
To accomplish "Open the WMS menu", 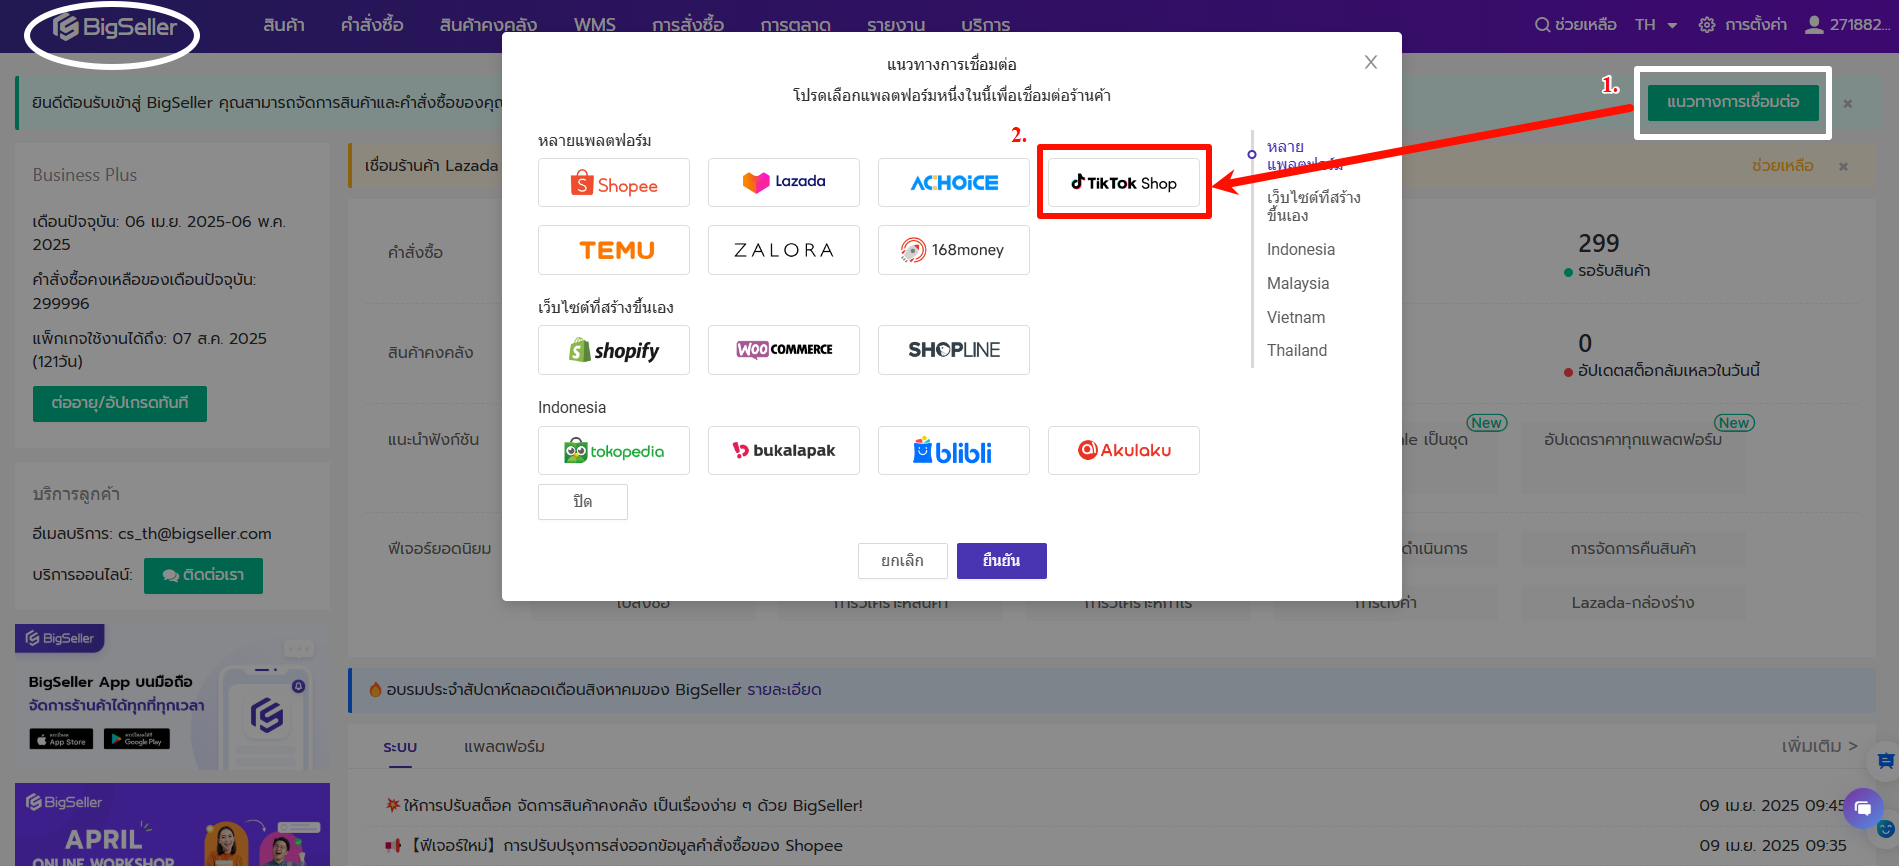I will tap(595, 25).
